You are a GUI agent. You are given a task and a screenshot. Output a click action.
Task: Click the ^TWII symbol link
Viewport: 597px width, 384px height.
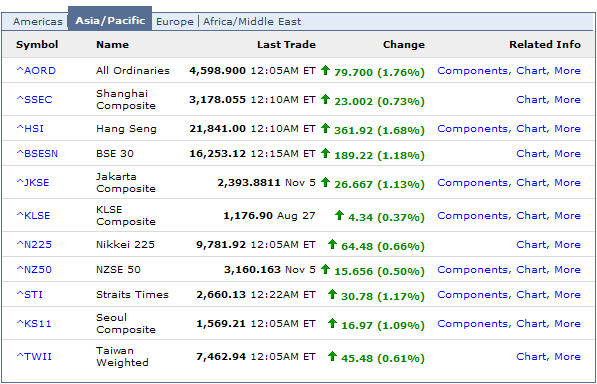(34, 357)
